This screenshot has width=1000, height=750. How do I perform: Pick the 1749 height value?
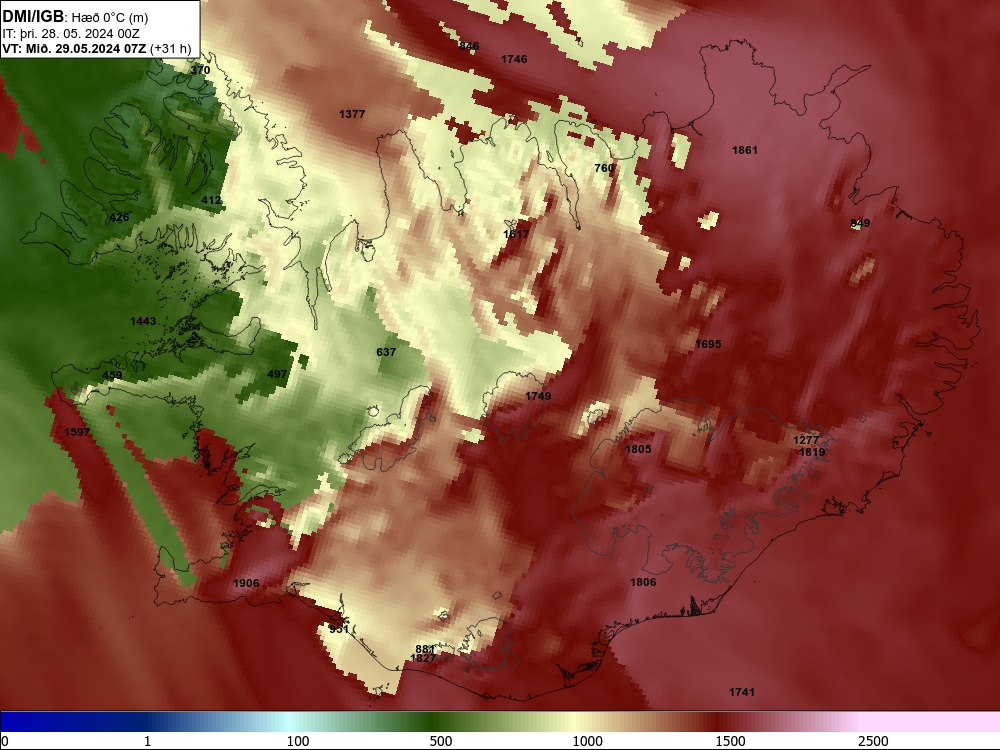coord(538,396)
